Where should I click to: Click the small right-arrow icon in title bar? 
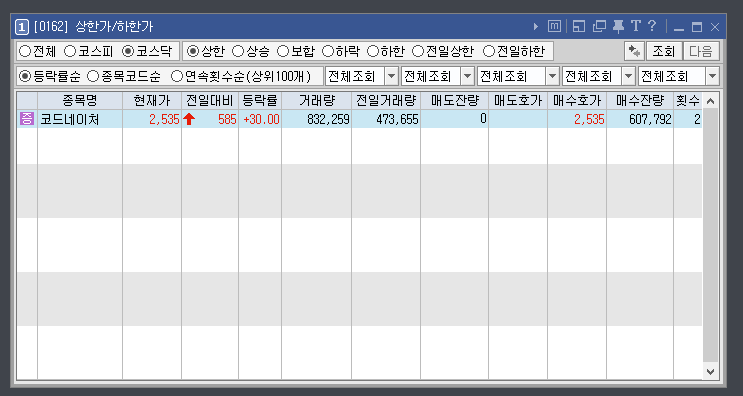(x=536, y=27)
